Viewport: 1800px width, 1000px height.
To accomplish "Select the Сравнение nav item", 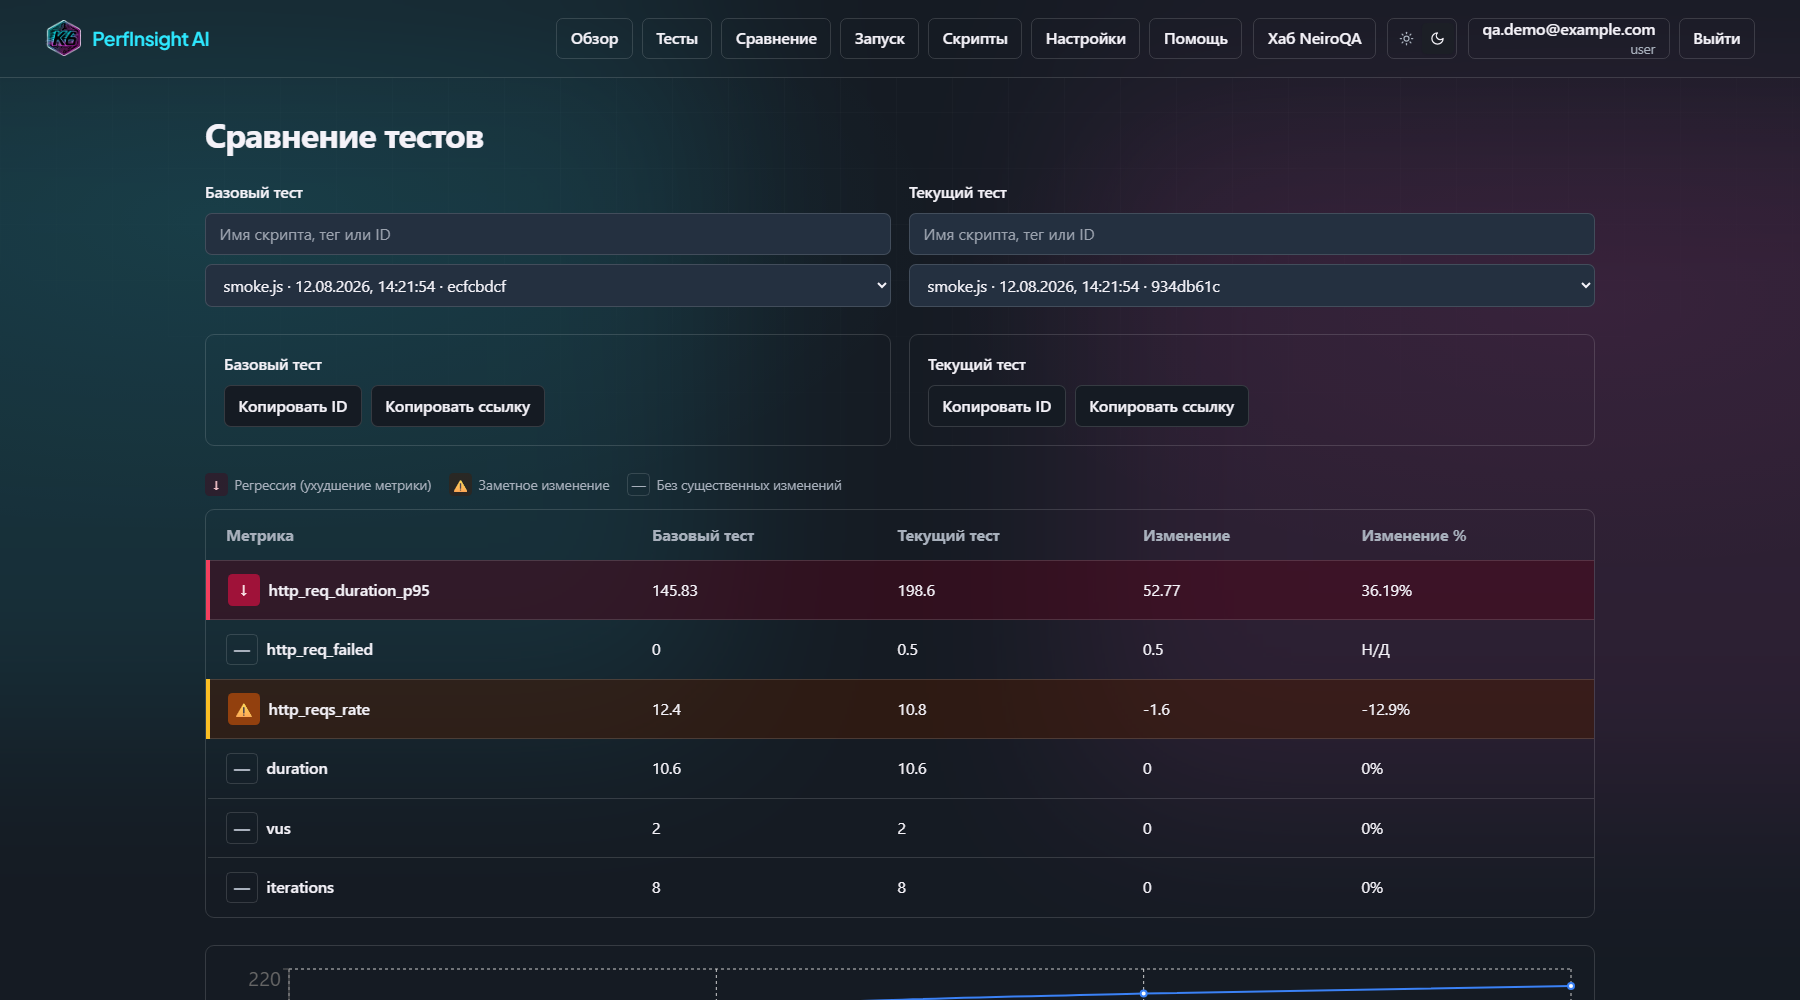I will click(776, 39).
